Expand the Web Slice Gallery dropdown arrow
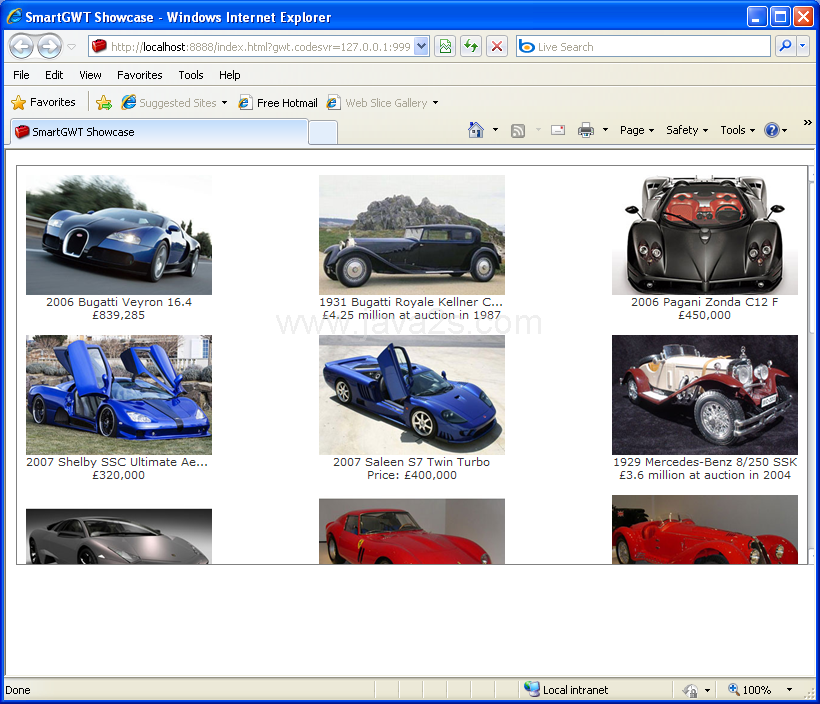 [435, 103]
